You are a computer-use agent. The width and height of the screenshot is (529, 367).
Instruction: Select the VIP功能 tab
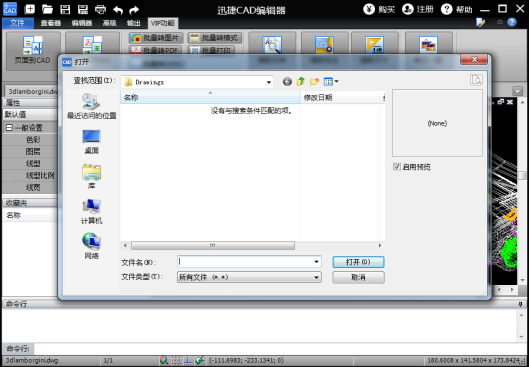tap(163, 23)
